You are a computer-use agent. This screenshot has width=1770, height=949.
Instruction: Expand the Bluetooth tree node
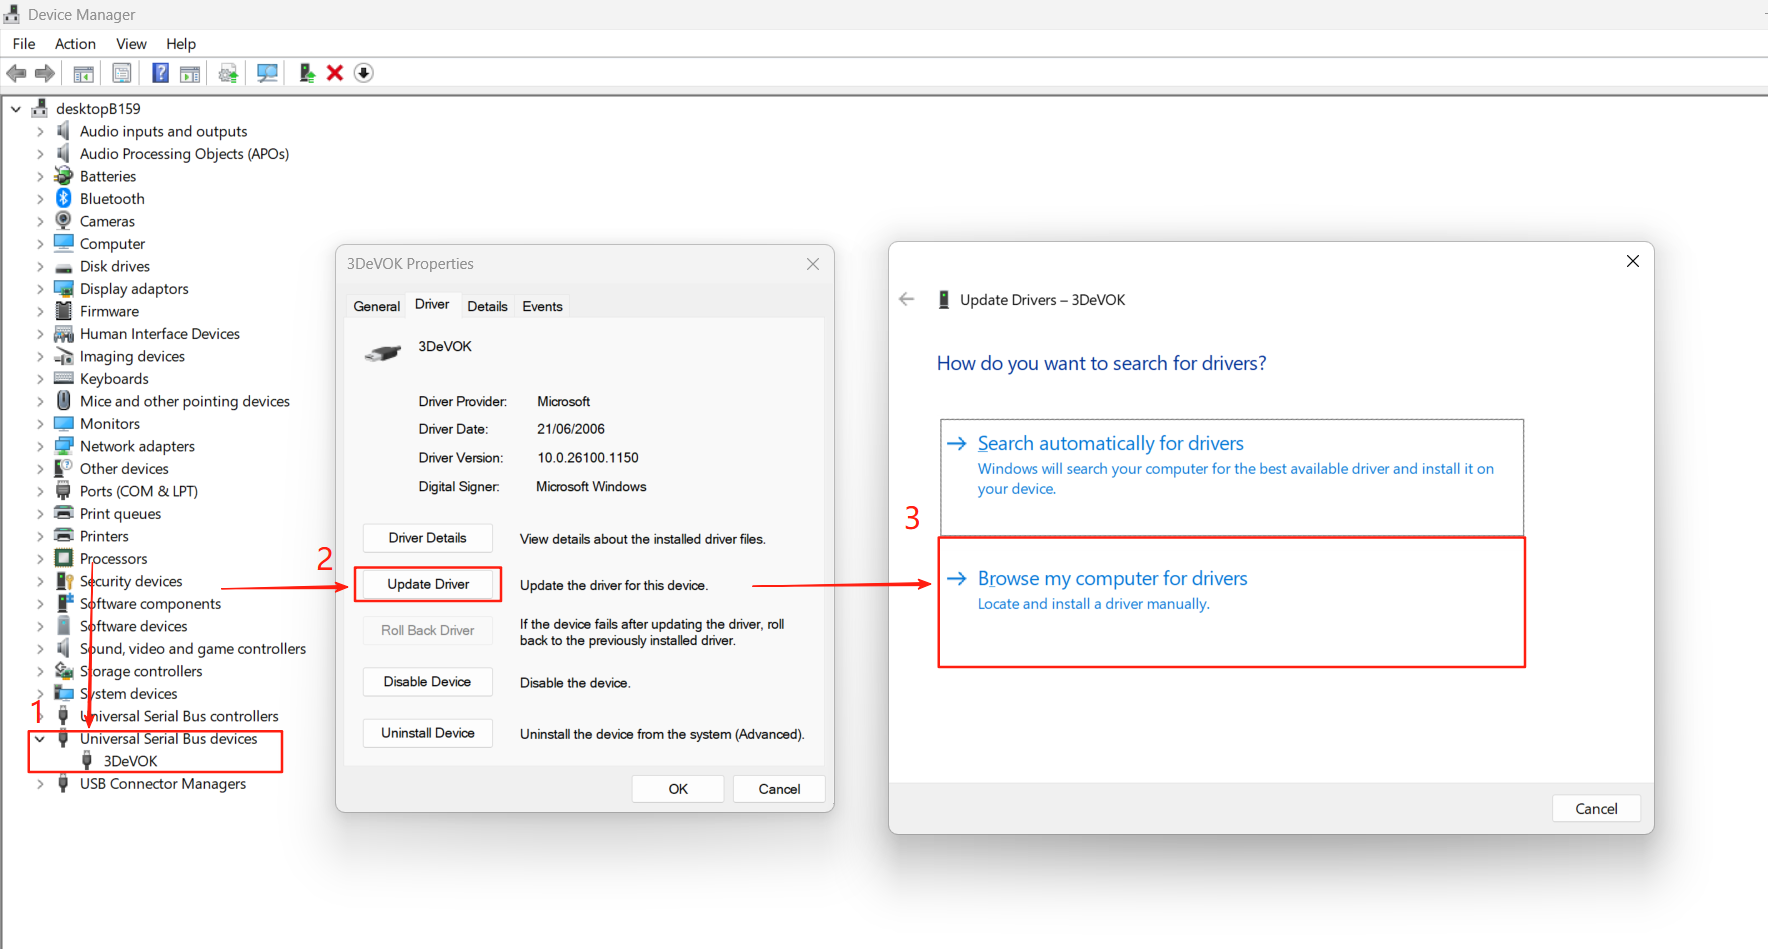tap(40, 199)
